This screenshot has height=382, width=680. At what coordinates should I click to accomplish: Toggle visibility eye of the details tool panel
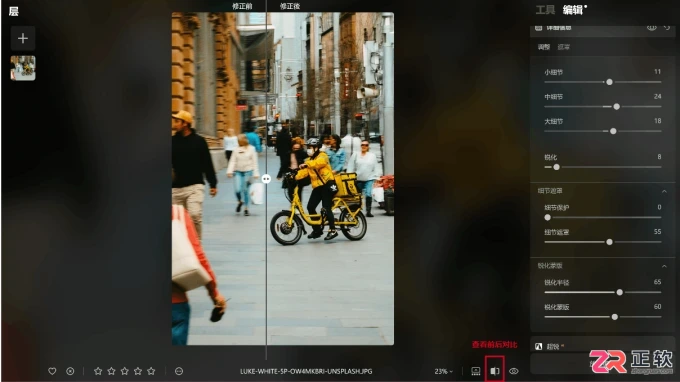coord(651,28)
